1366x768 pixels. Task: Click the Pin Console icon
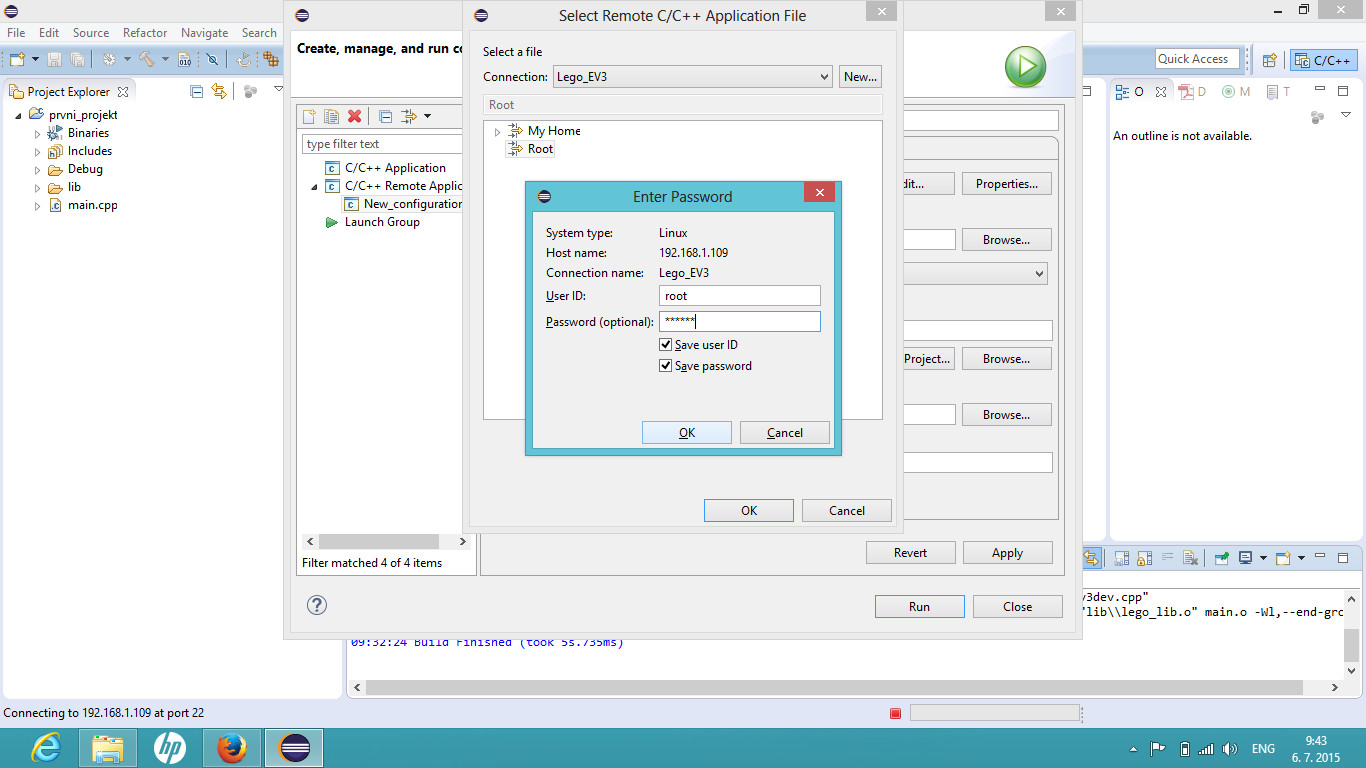(x=1222, y=558)
